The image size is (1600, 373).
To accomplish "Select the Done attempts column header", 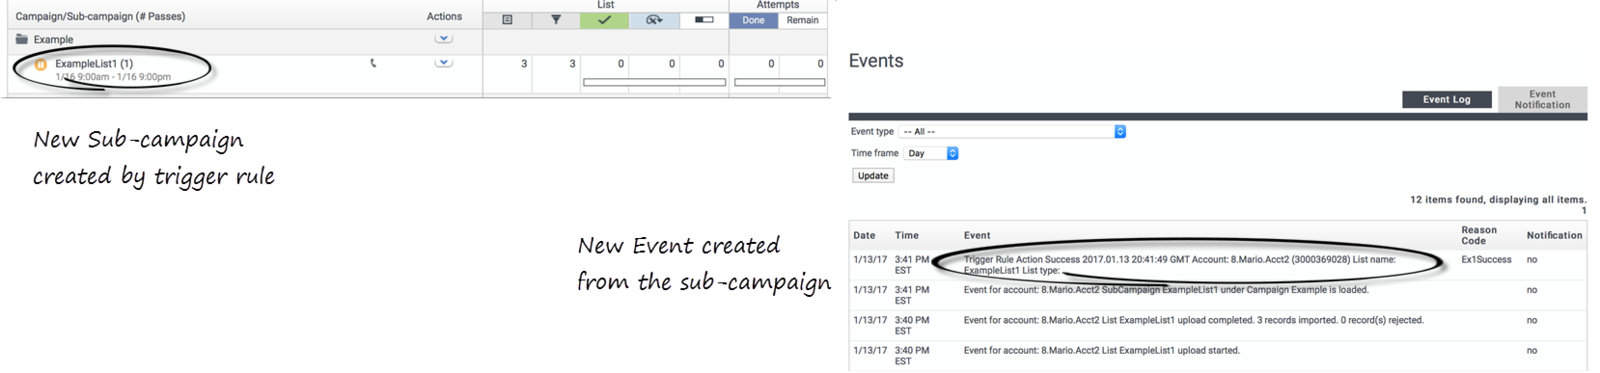I will point(753,20).
